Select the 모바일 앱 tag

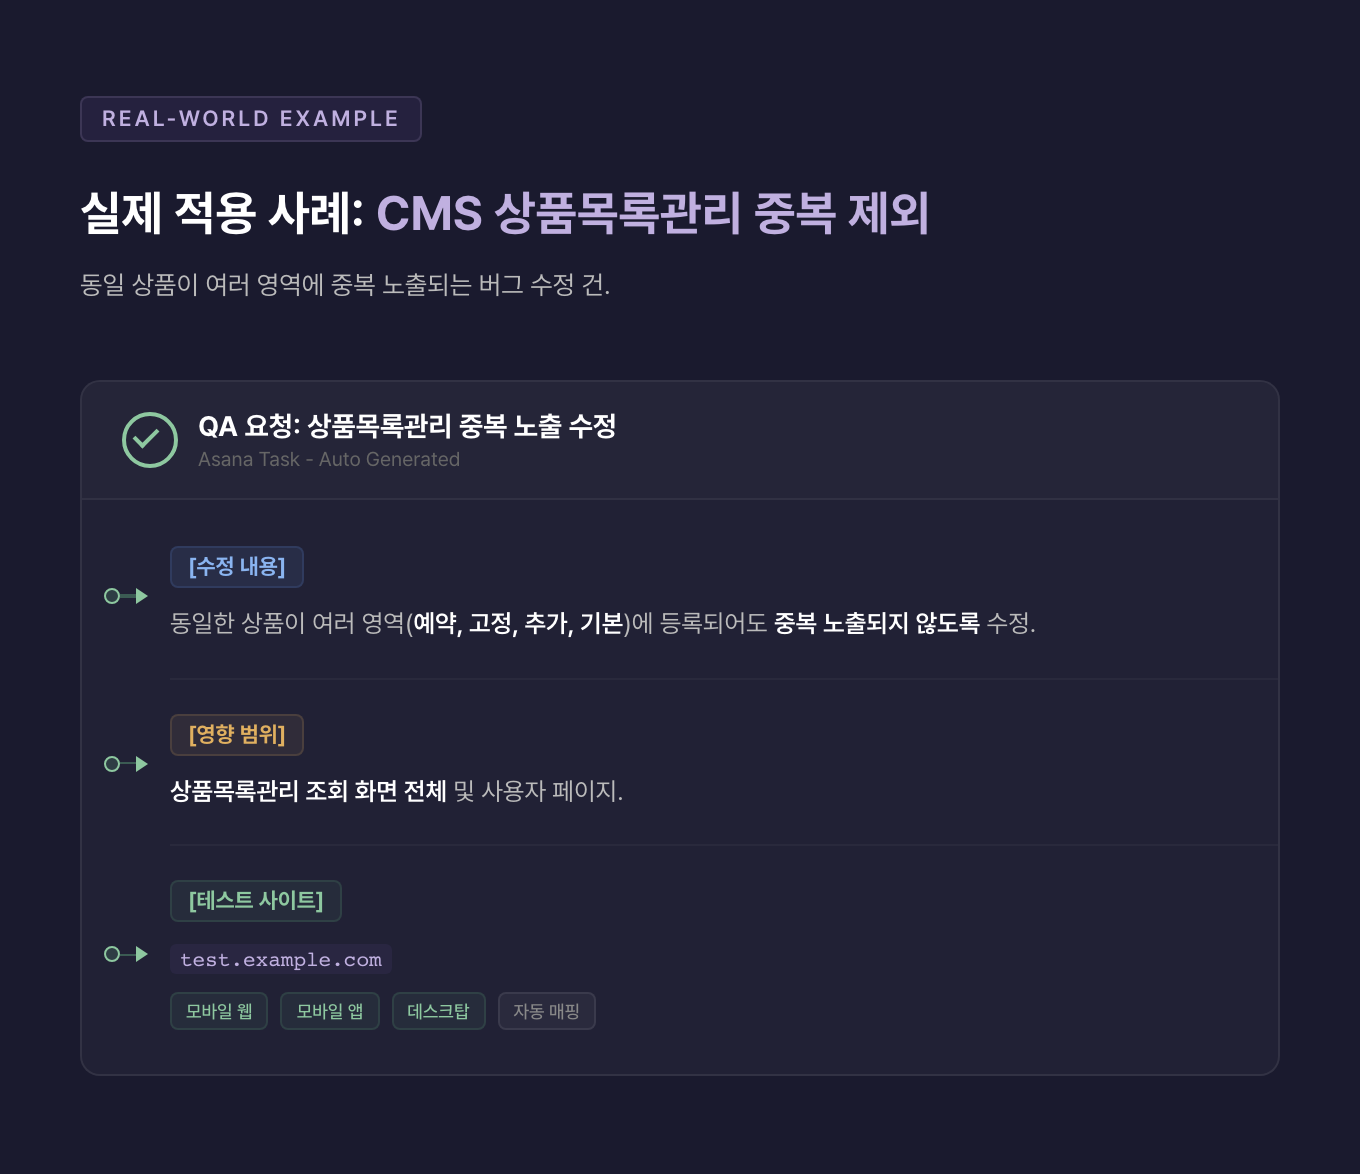tap(330, 1011)
